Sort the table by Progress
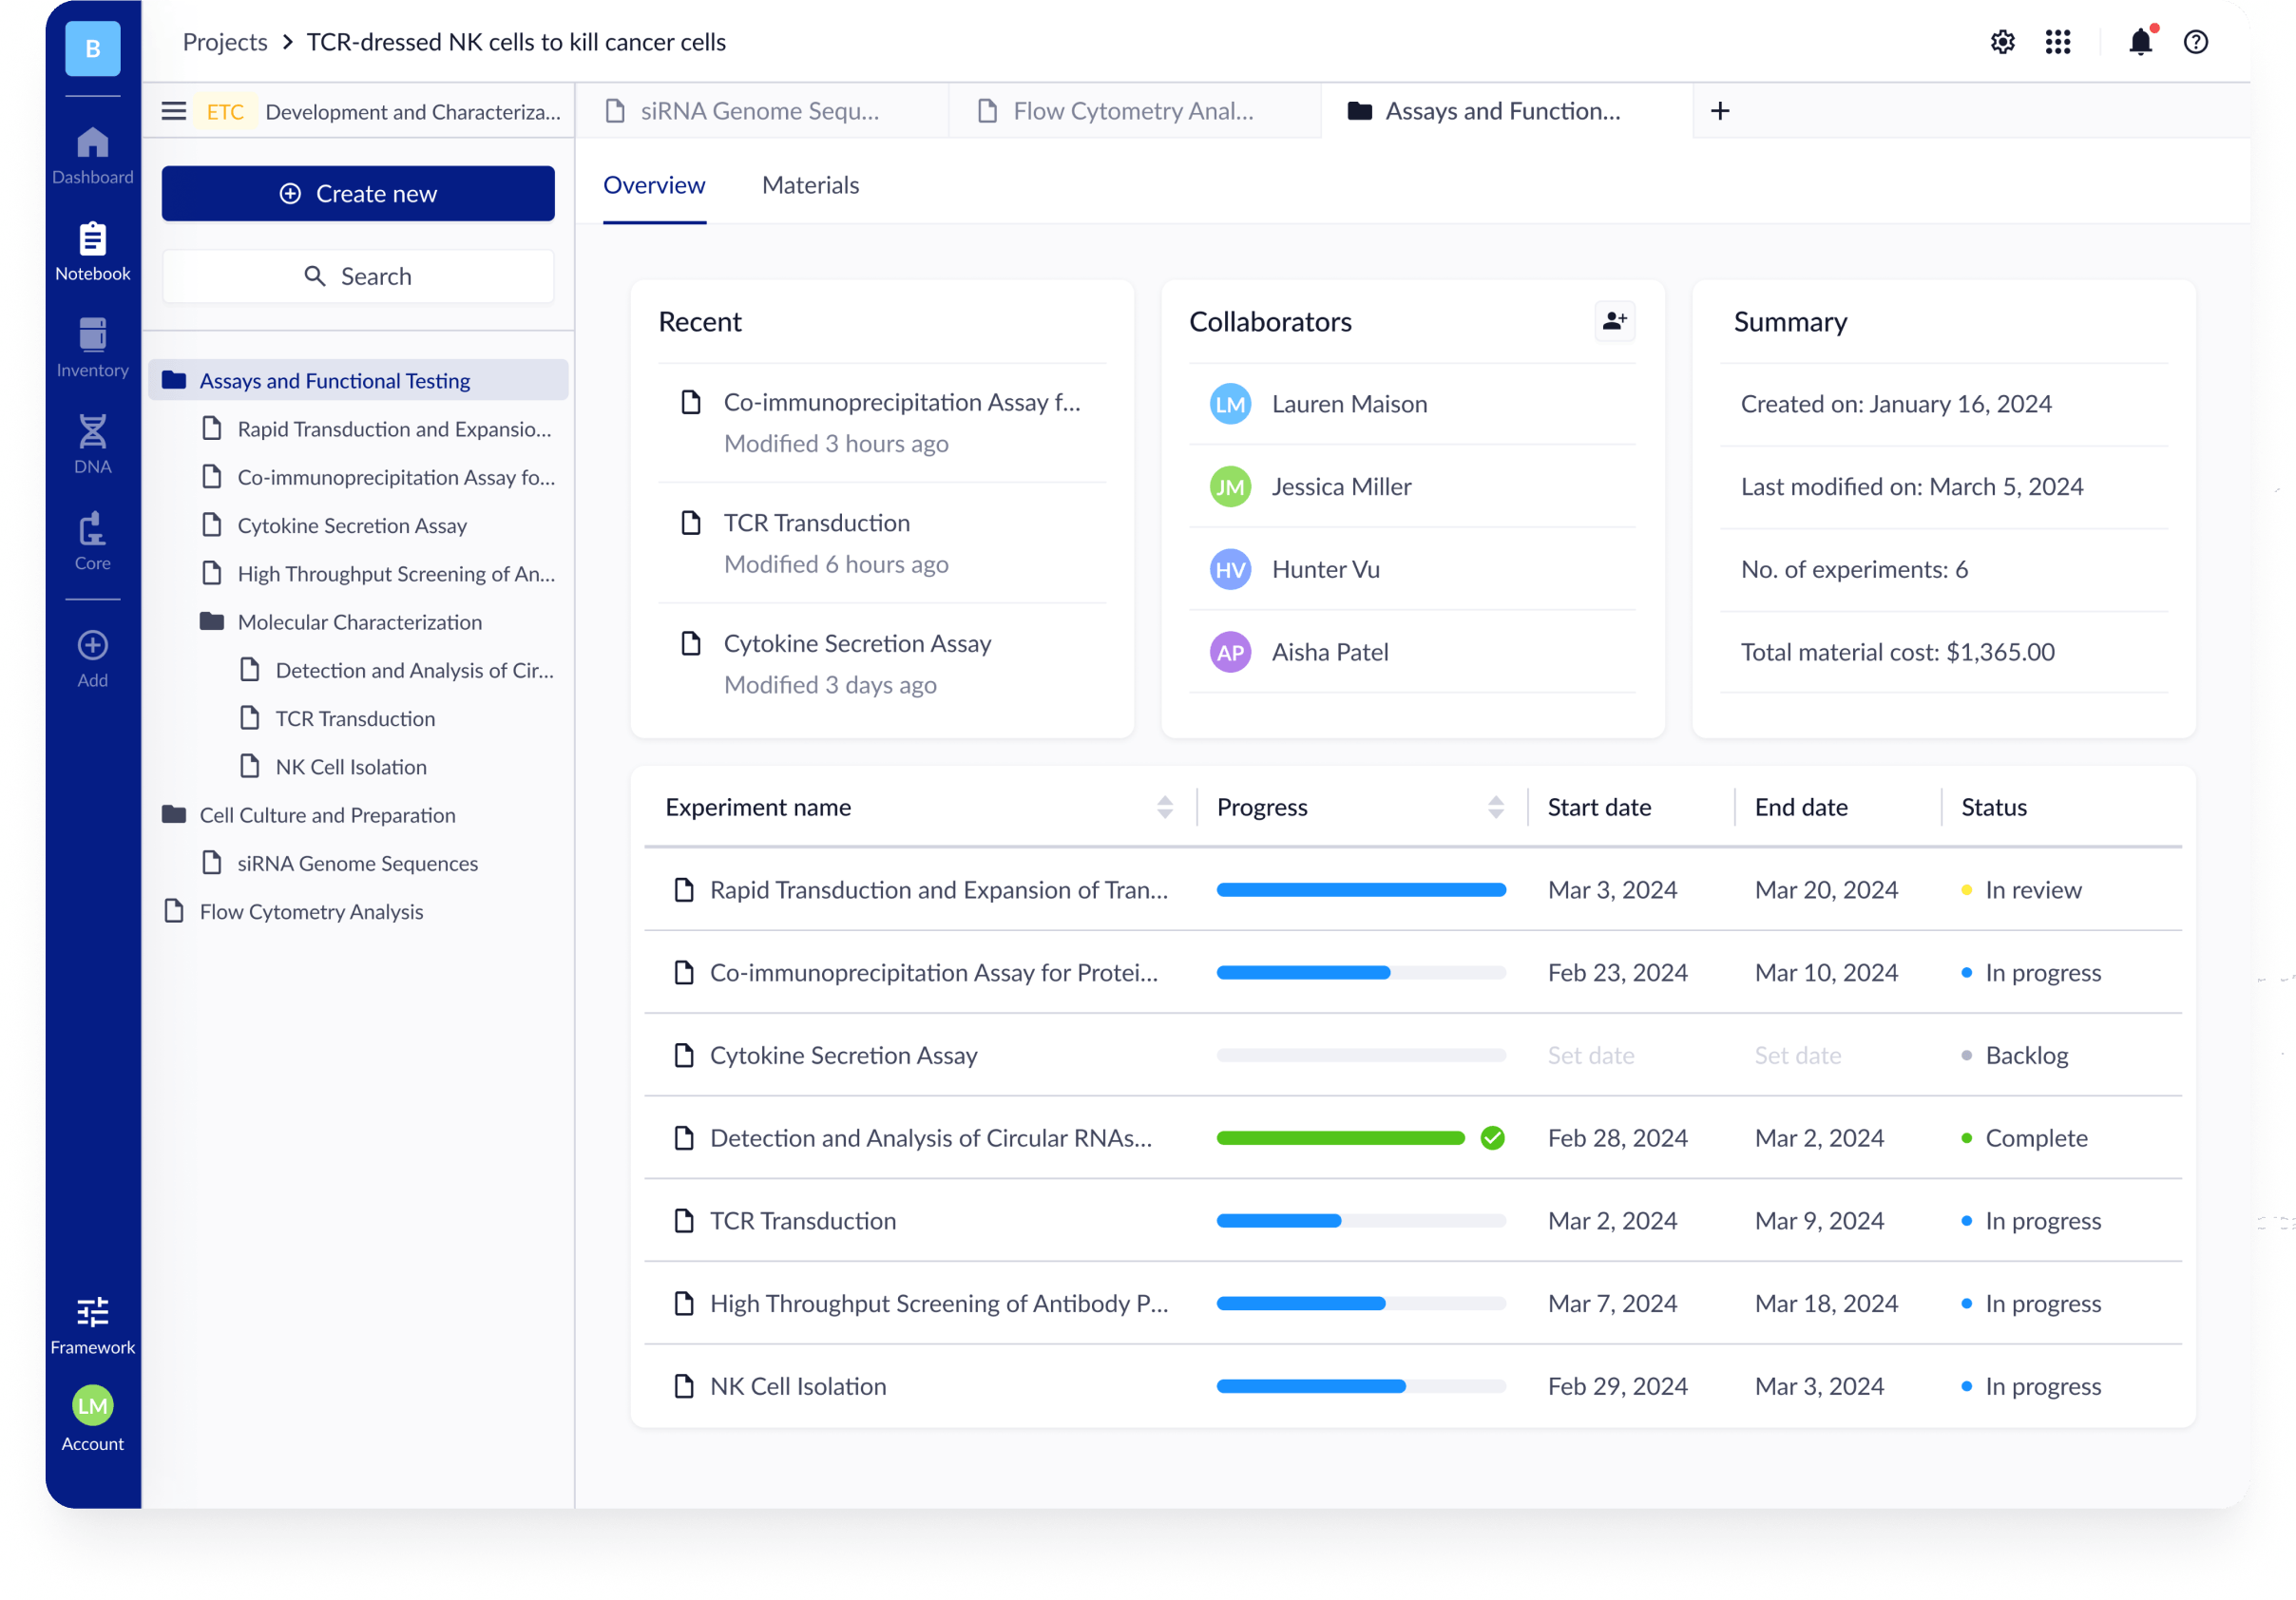 click(1495, 807)
